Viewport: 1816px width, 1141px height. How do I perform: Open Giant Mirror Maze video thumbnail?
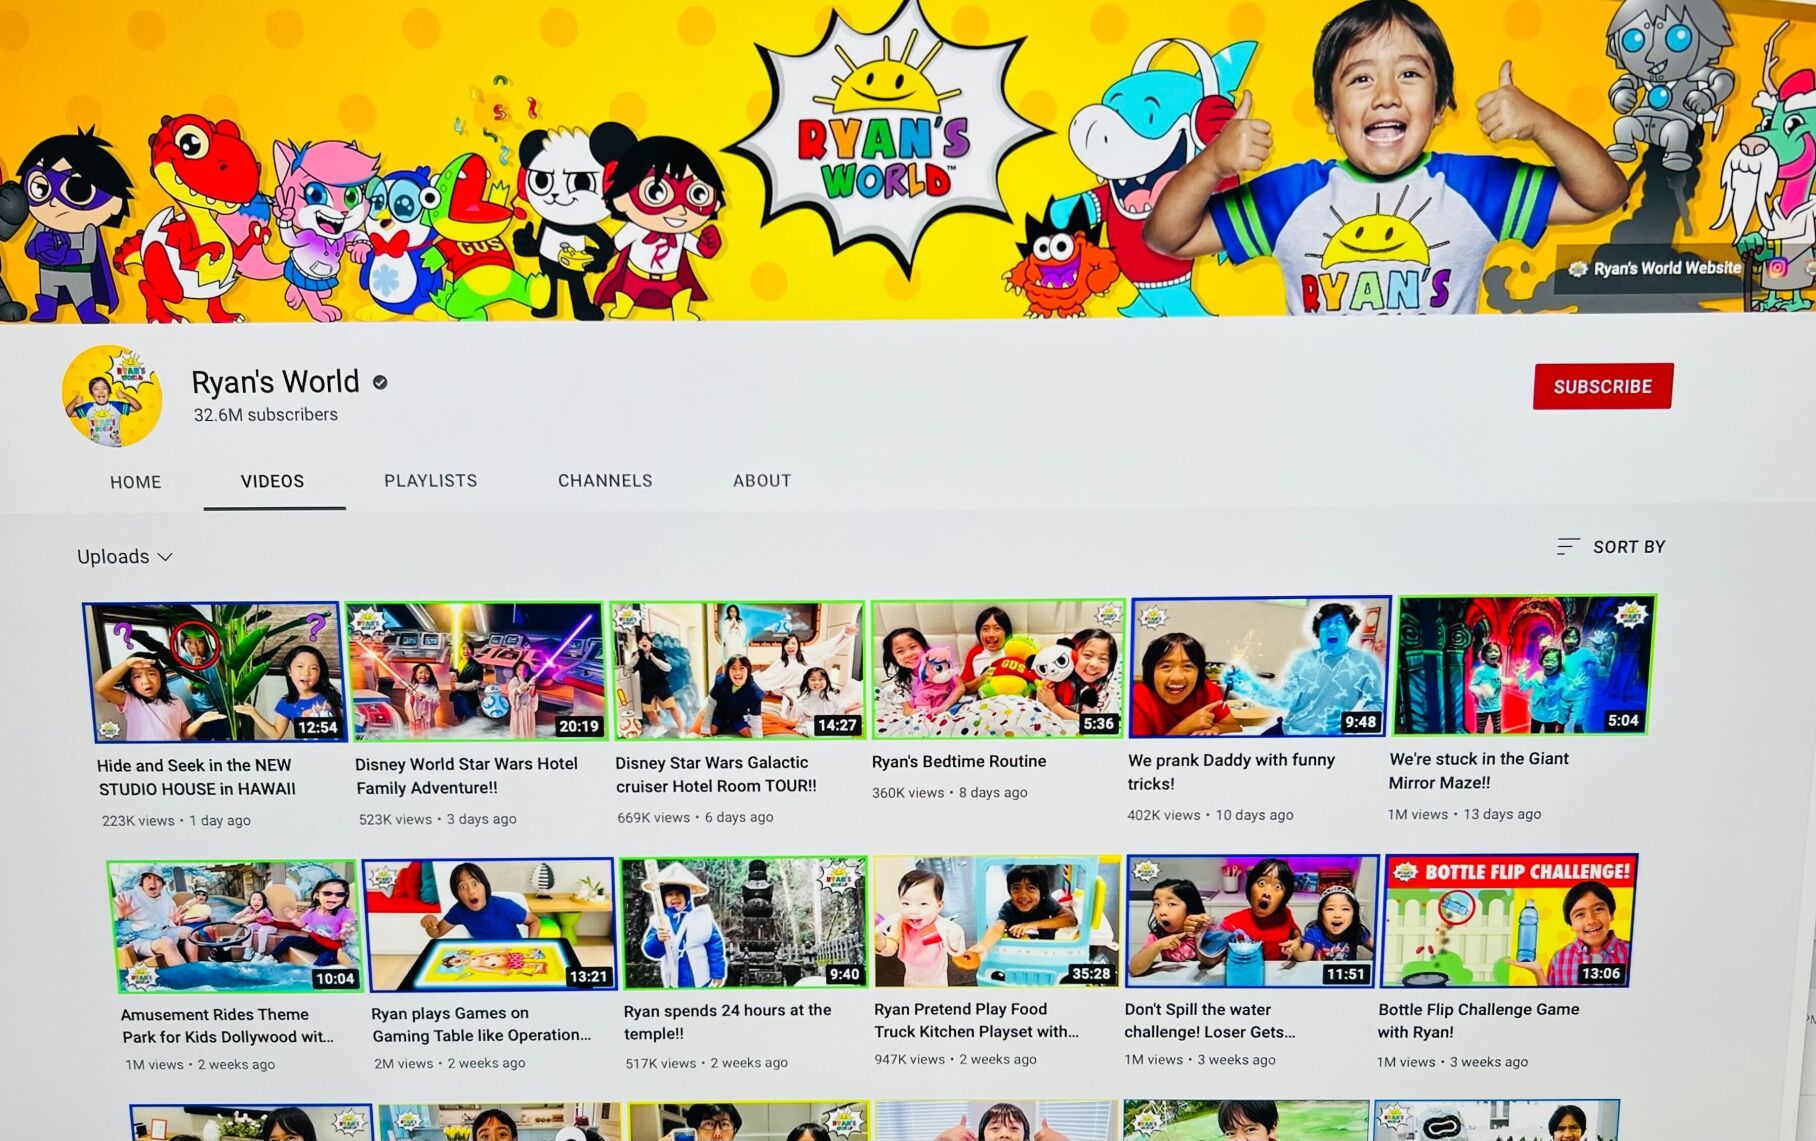(x=1523, y=665)
